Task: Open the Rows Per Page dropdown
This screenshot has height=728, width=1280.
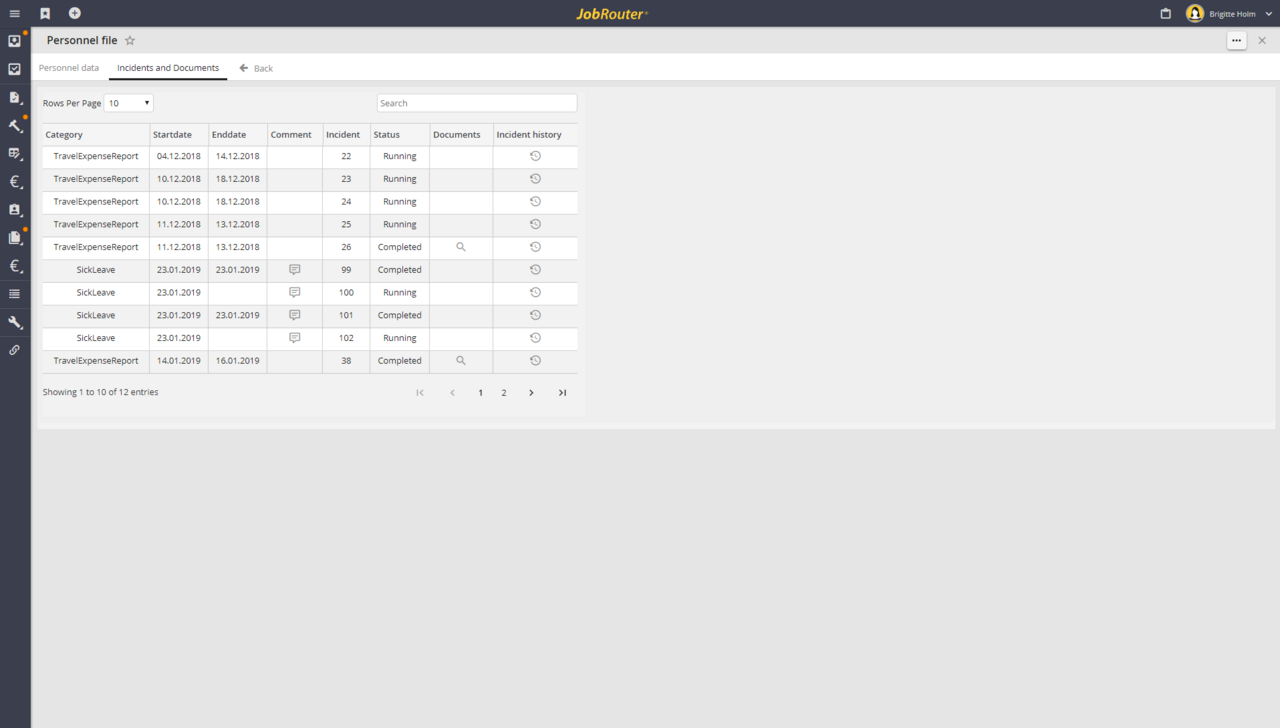Action: pos(128,102)
